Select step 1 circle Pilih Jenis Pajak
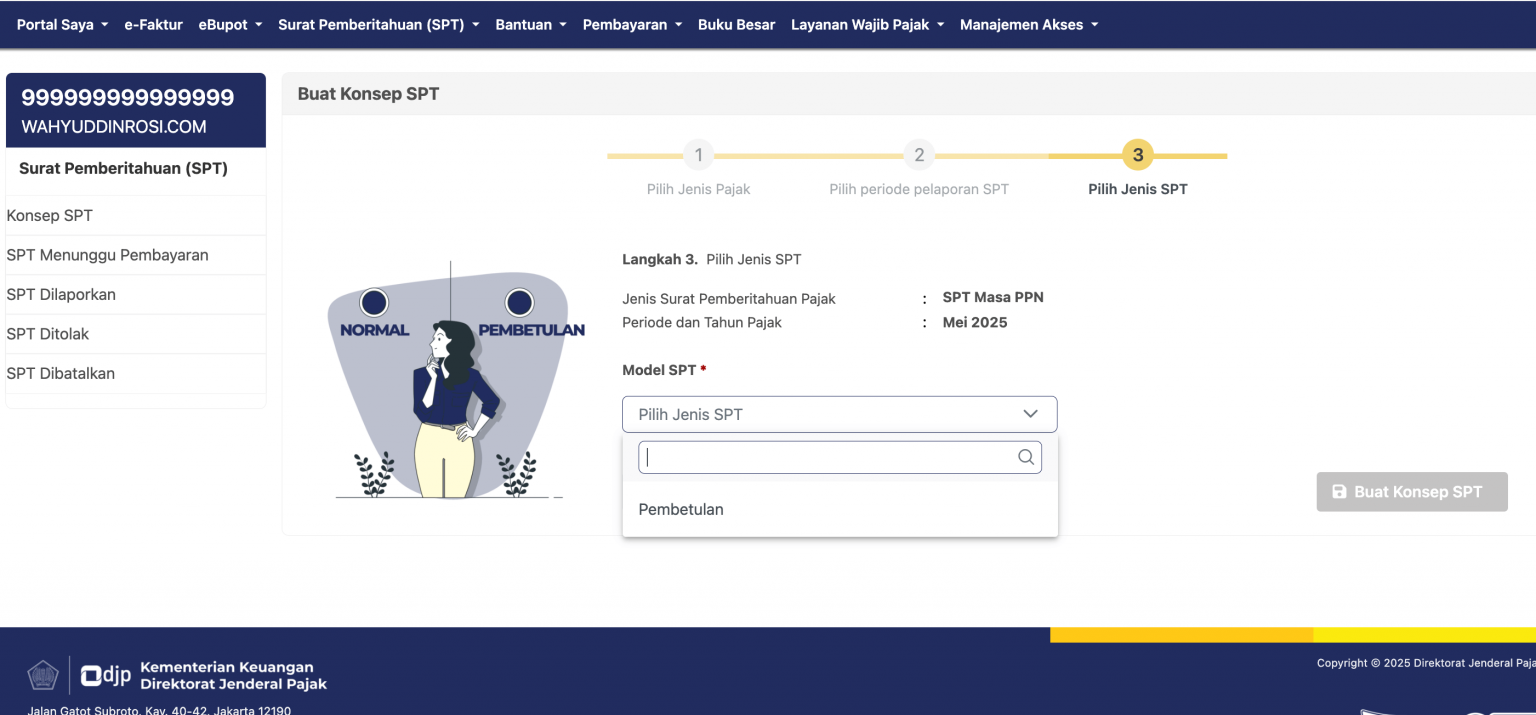The image size is (1536, 715). pyautogui.click(x=698, y=155)
